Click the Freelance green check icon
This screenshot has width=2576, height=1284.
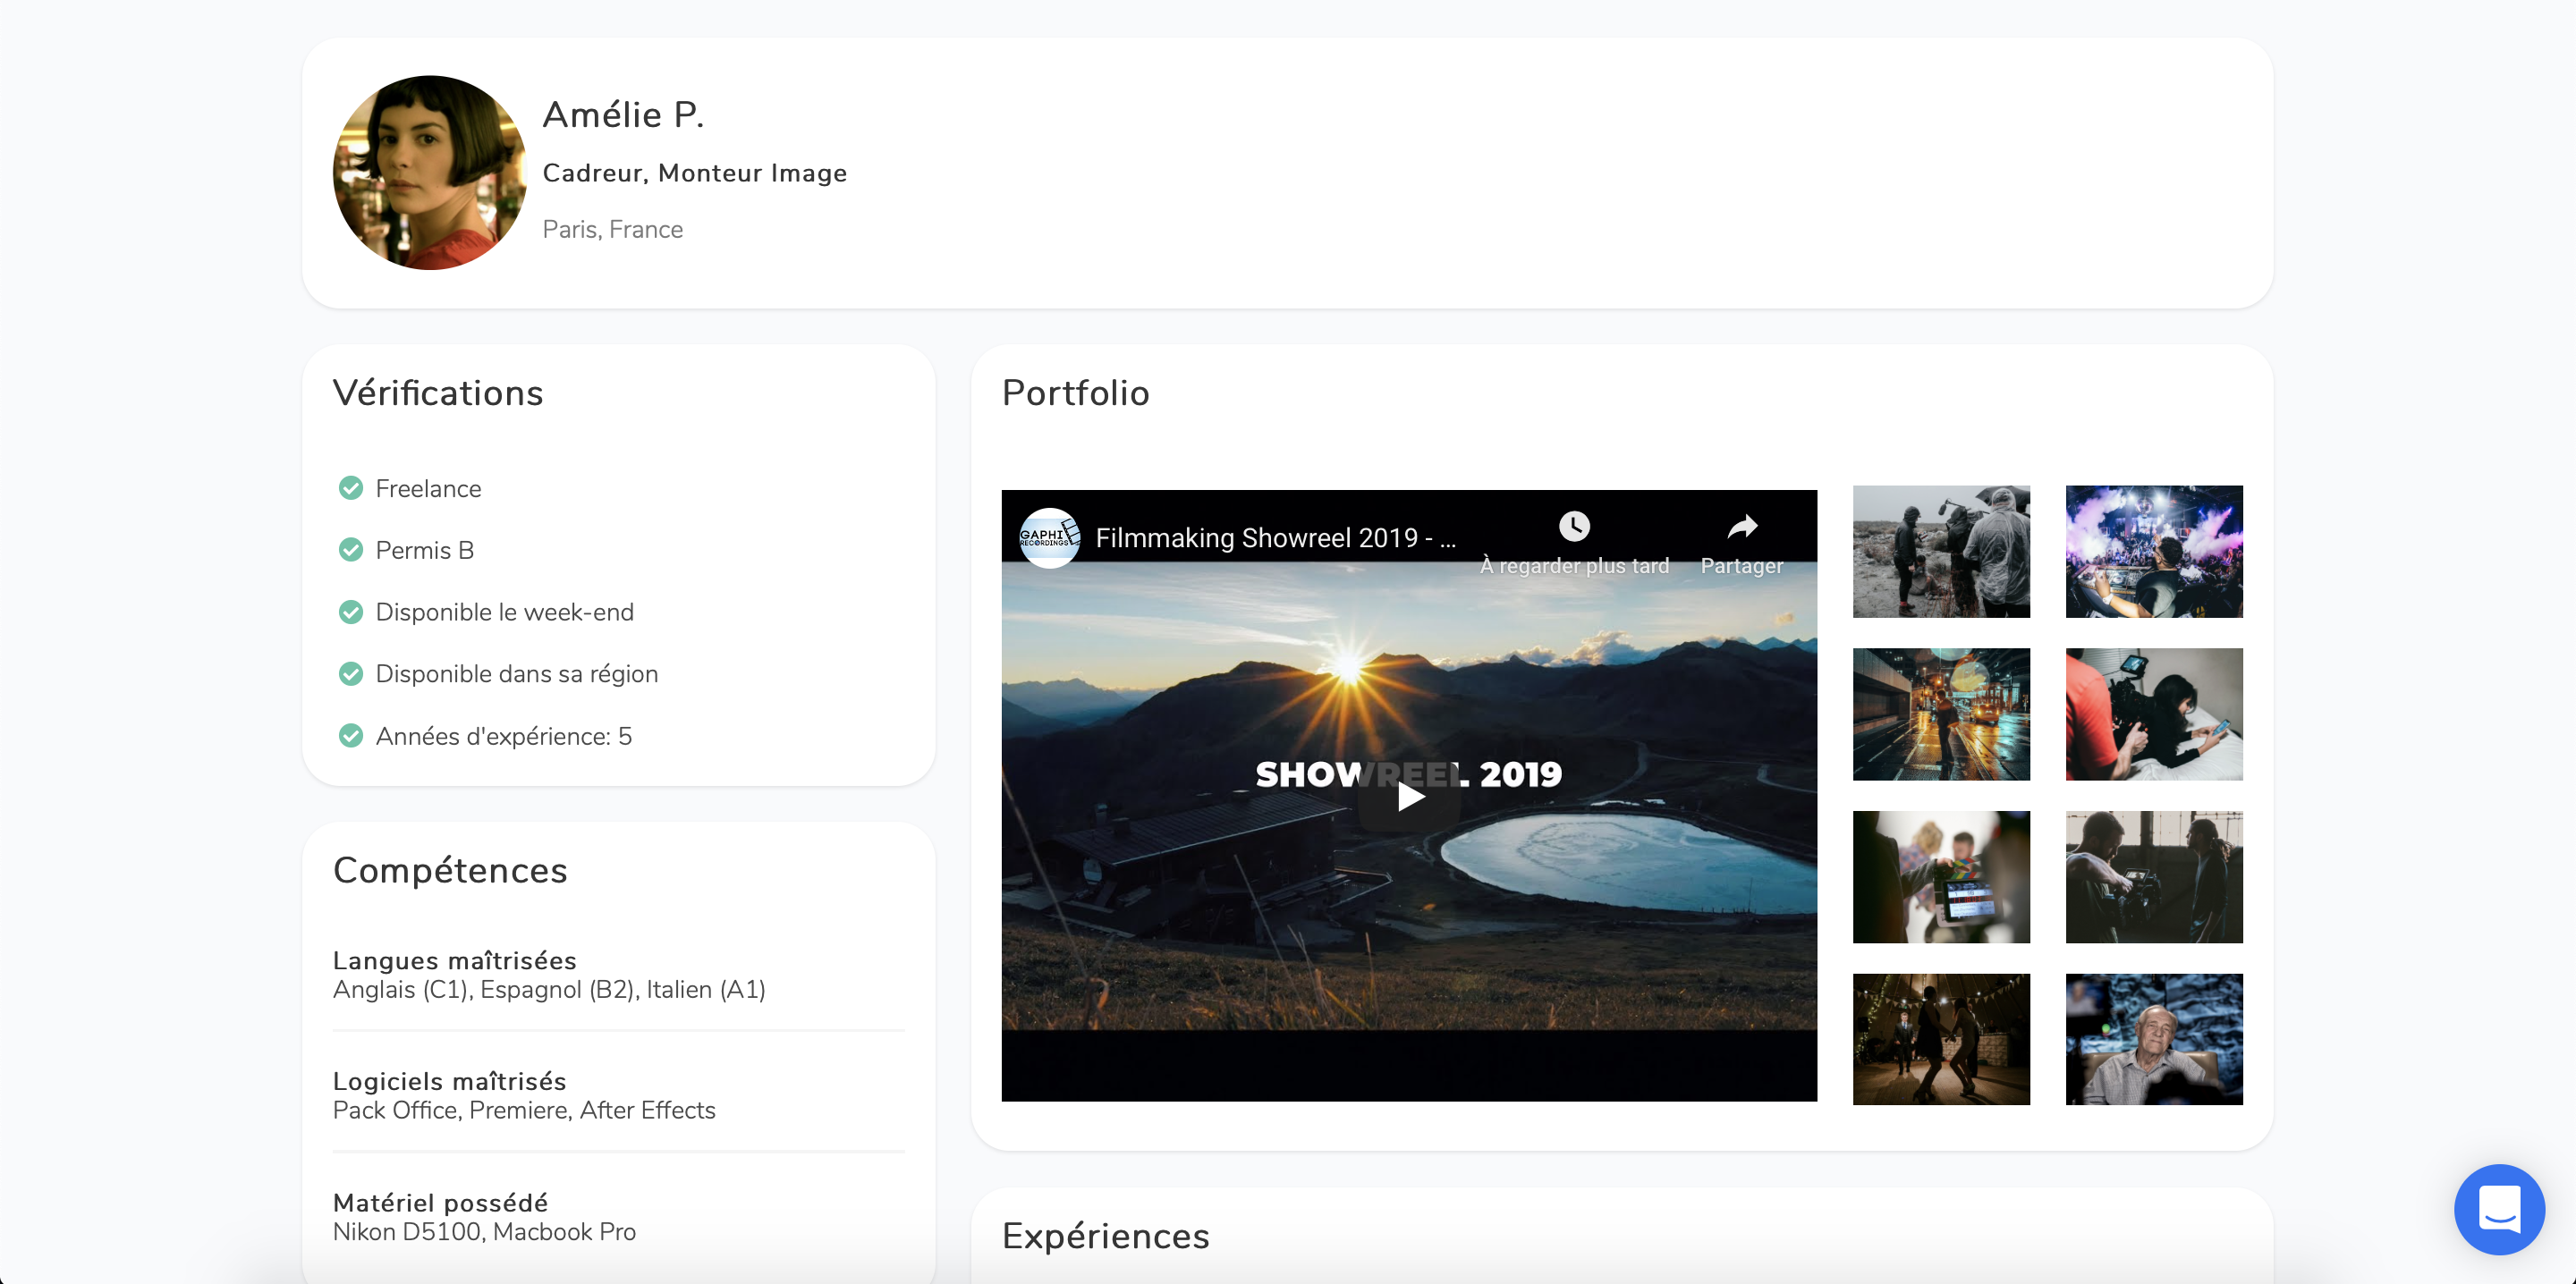(x=351, y=488)
